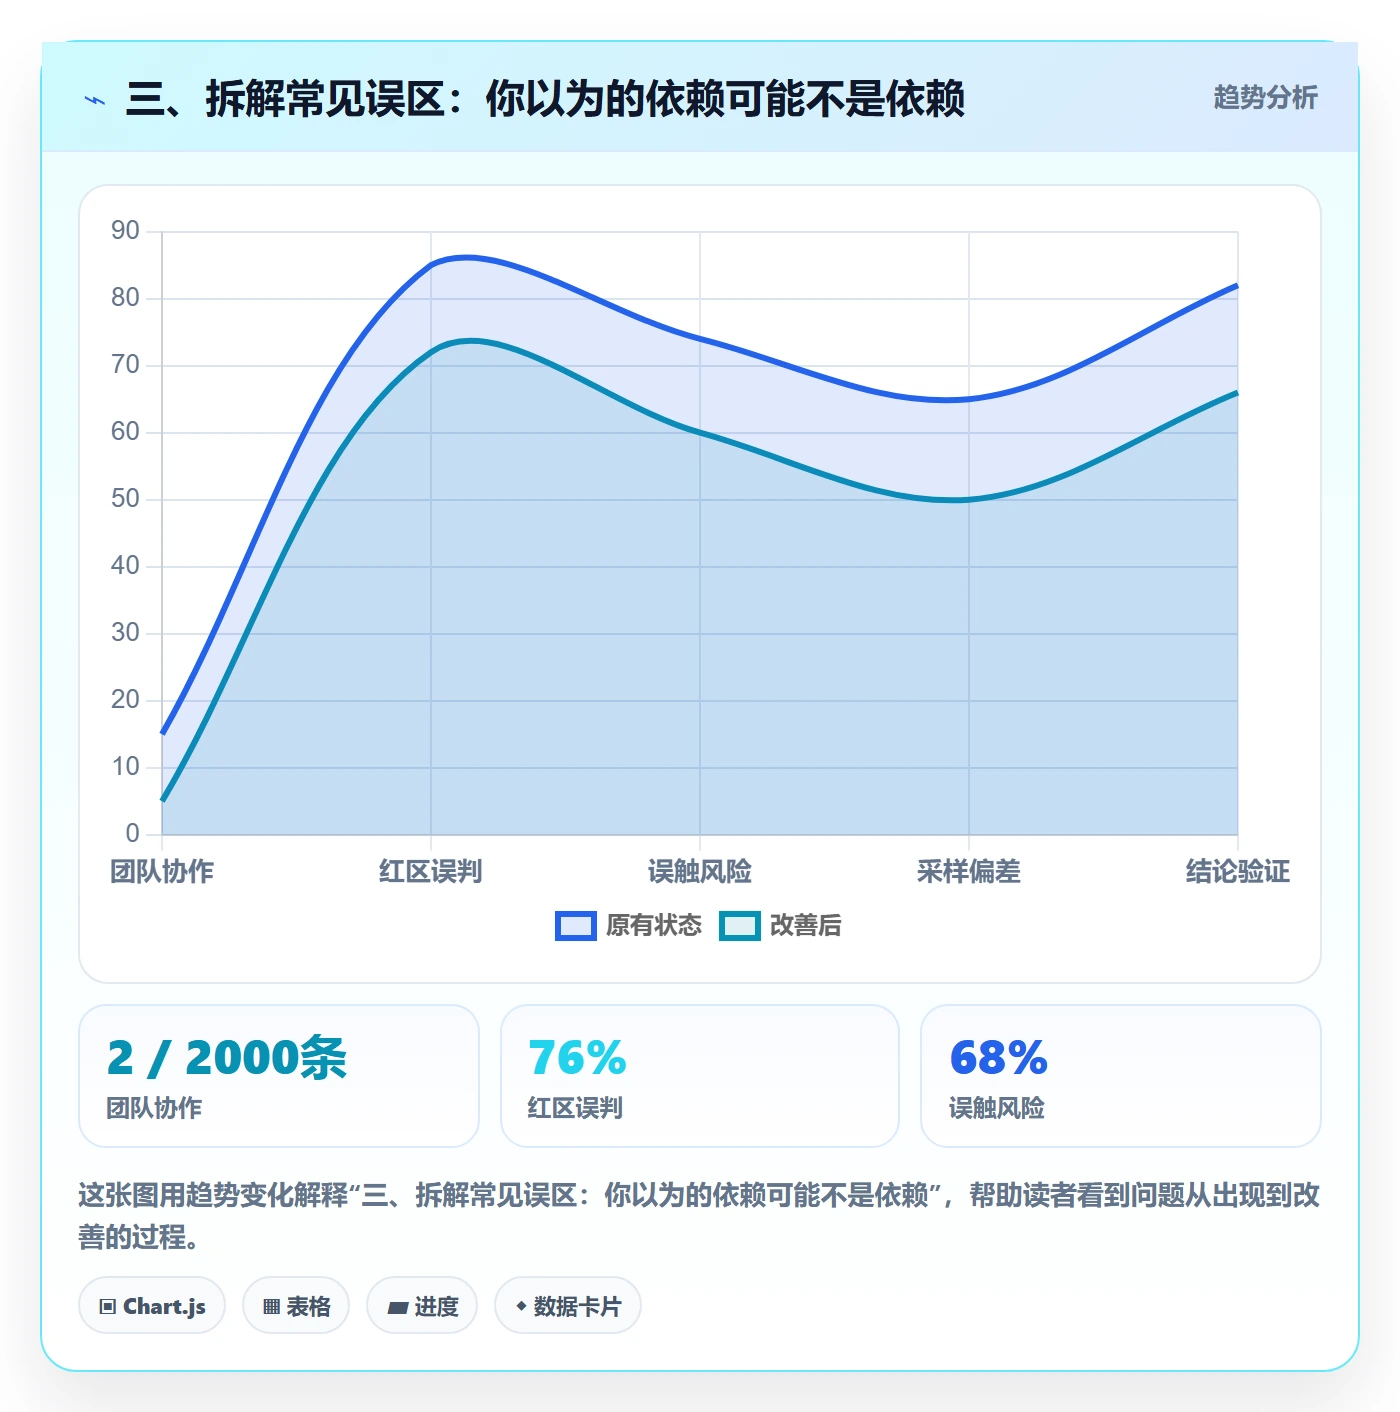The height and width of the screenshot is (1412, 1400).
Task: Click the 进度 tag bar icon
Action: [398, 1307]
